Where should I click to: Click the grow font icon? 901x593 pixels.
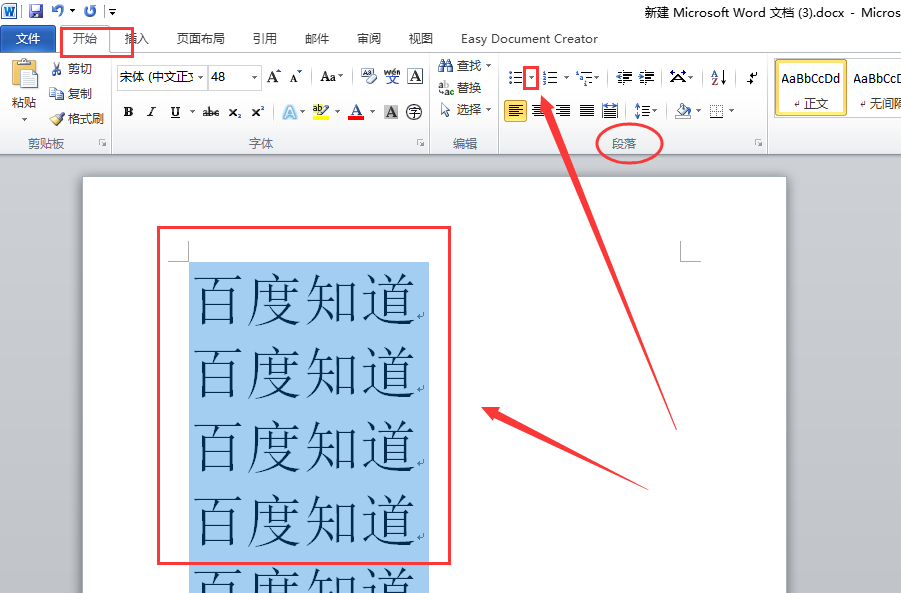coord(274,76)
